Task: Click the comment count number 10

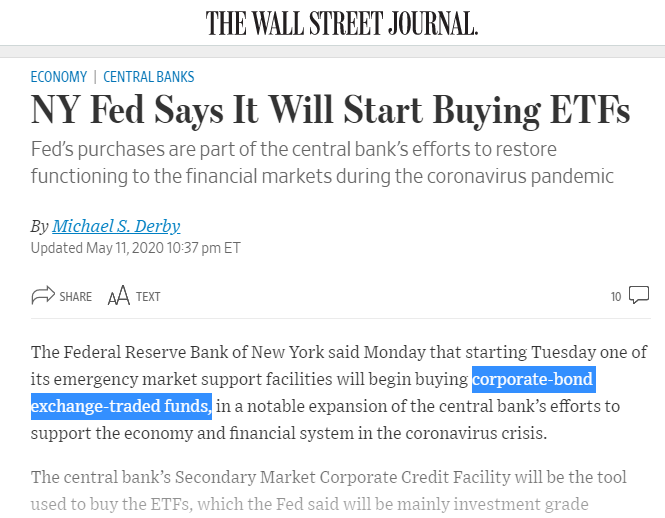Action: [x=616, y=297]
